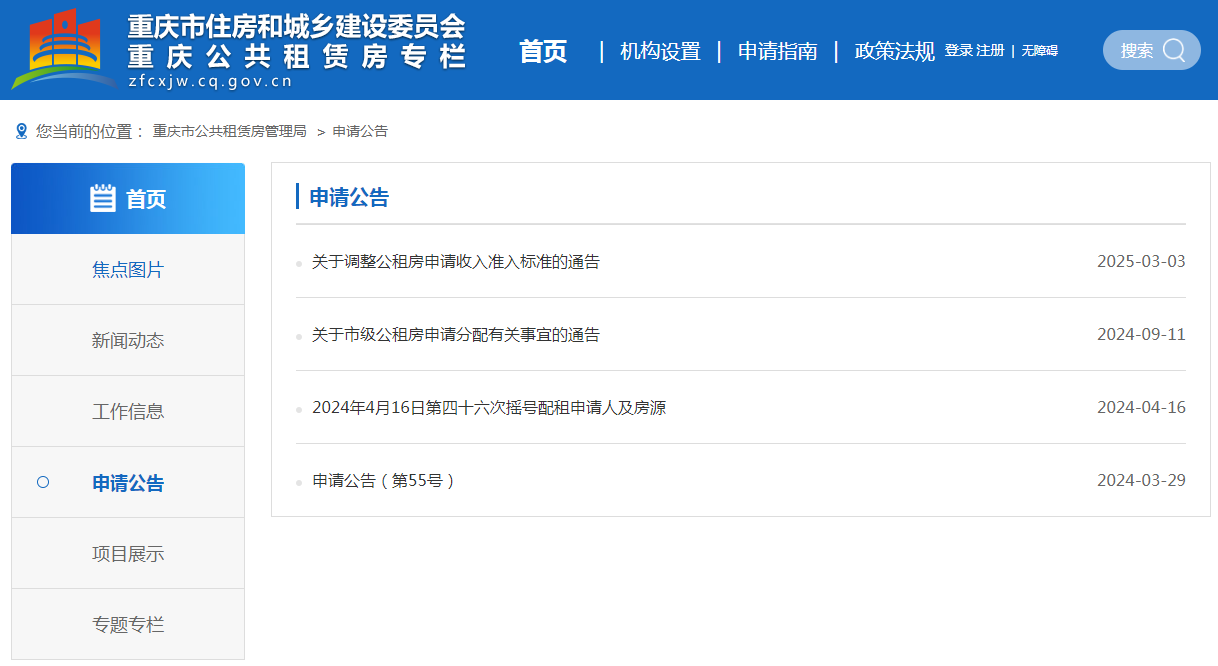Open 重庆市公共租赁房管理局 breadcrumb link
Image resolution: width=1218 pixels, height=666 pixels.
click(229, 131)
